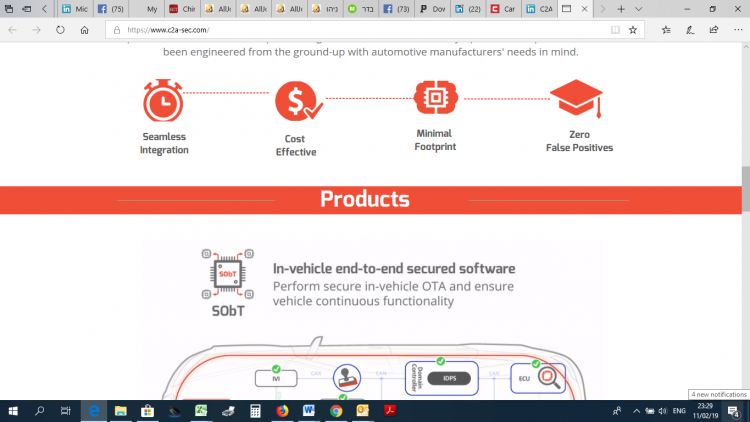Switch to the 'Car' tab
The image size is (750, 422).
504,9
